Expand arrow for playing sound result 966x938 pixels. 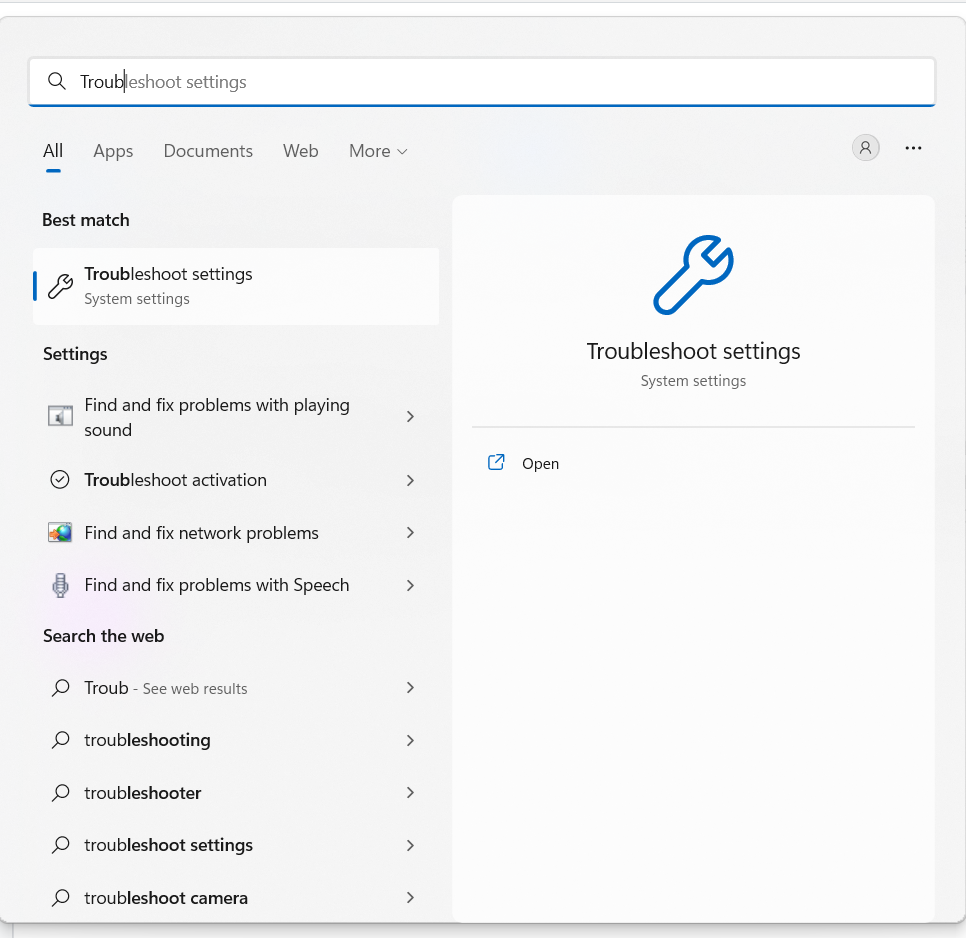tap(410, 416)
